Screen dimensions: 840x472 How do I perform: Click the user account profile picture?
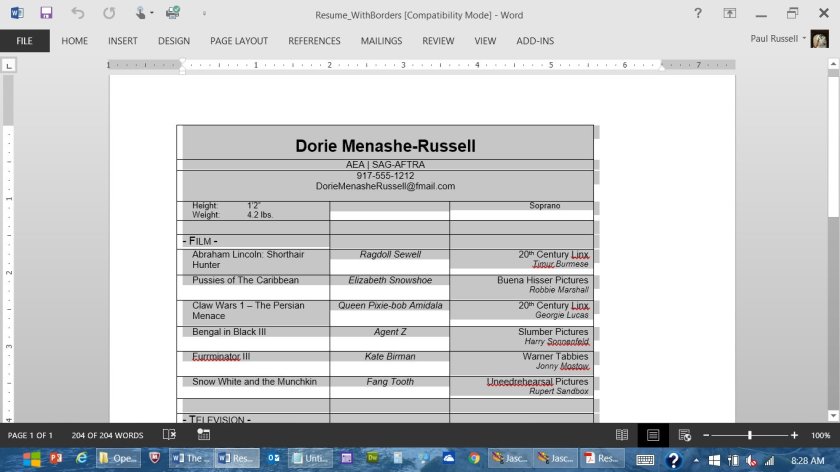pos(819,39)
